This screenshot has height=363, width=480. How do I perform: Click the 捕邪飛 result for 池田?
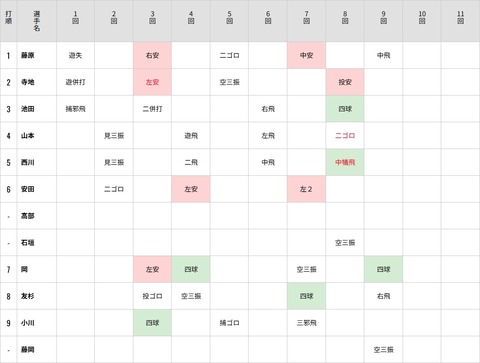(x=75, y=109)
